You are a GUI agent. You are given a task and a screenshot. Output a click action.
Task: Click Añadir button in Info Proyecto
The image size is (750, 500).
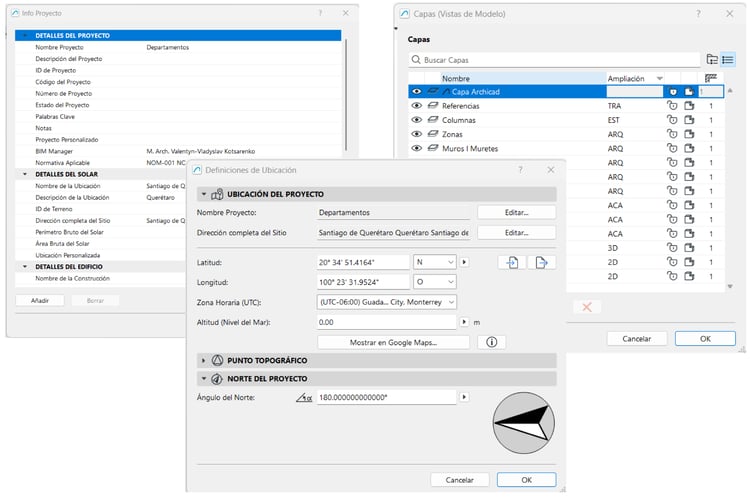40,300
